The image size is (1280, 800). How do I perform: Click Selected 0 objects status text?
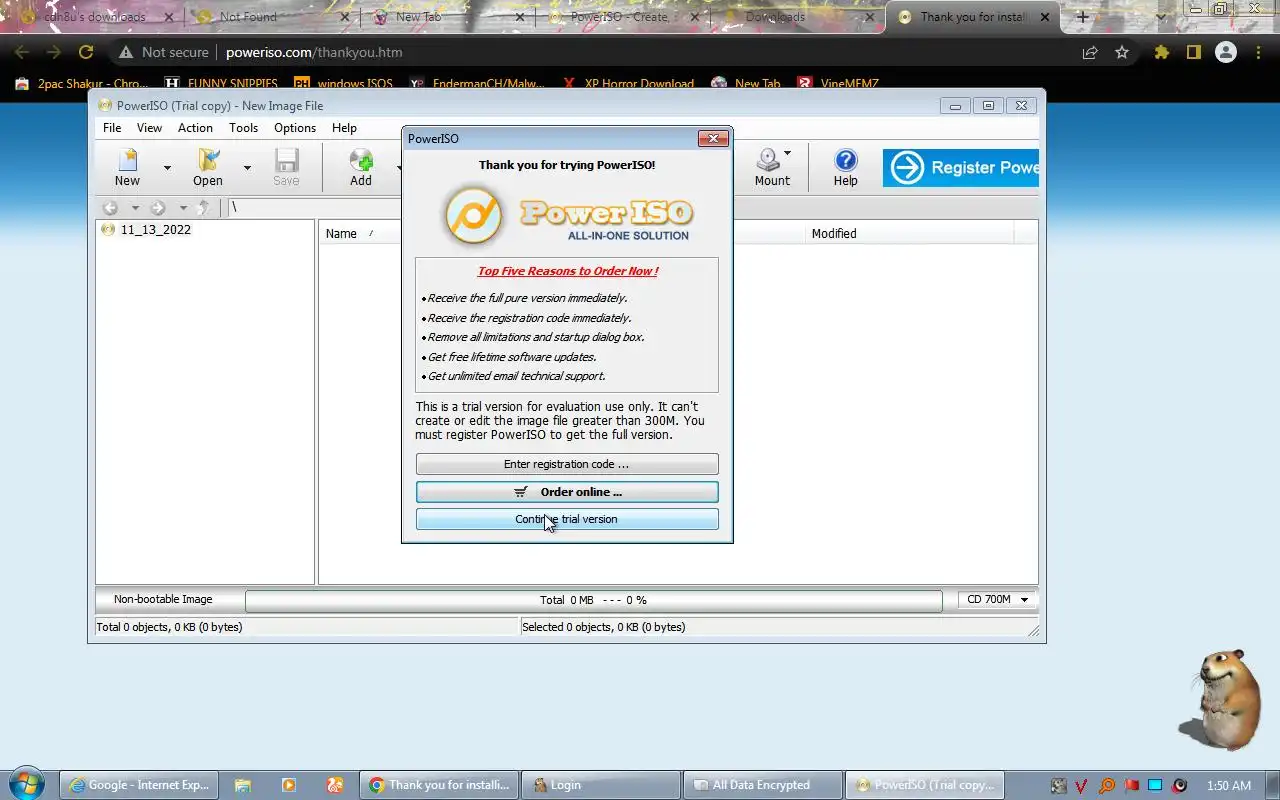pos(603,627)
